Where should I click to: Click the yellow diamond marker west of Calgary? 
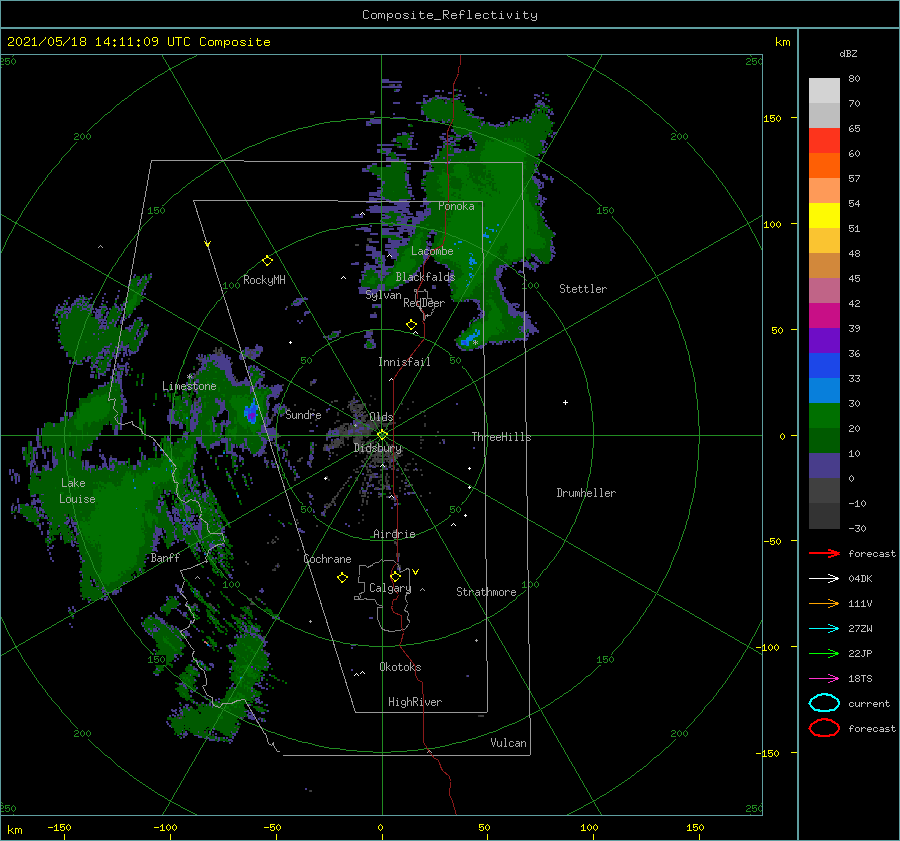pyautogui.click(x=342, y=578)
